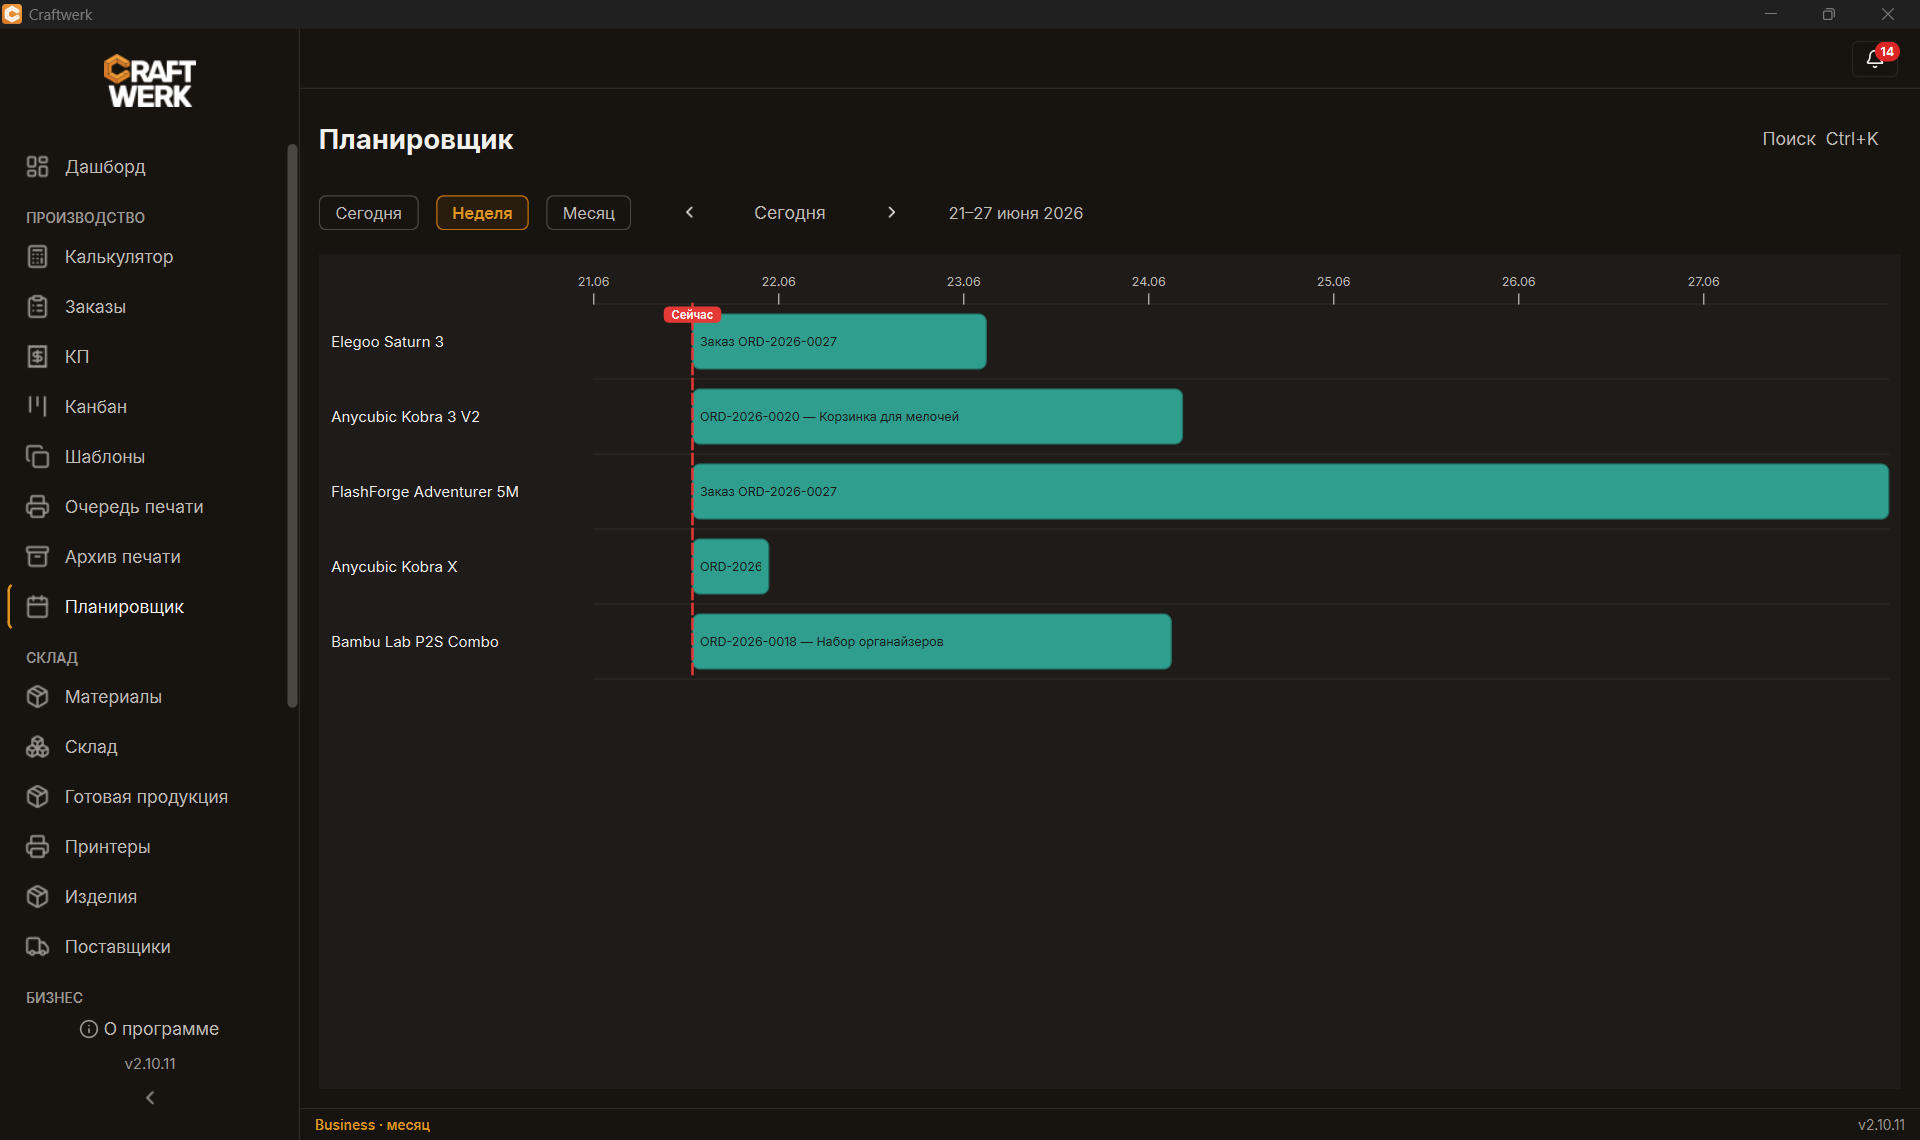
Task: Click the Materials cube icon
Action: click(37, 697)
